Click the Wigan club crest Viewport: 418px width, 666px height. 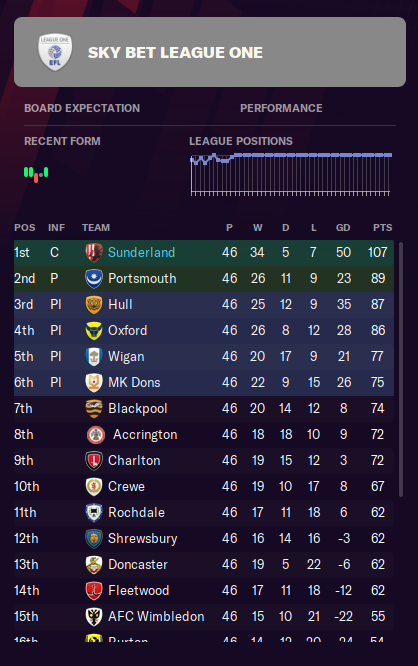[x=94, y=356]
